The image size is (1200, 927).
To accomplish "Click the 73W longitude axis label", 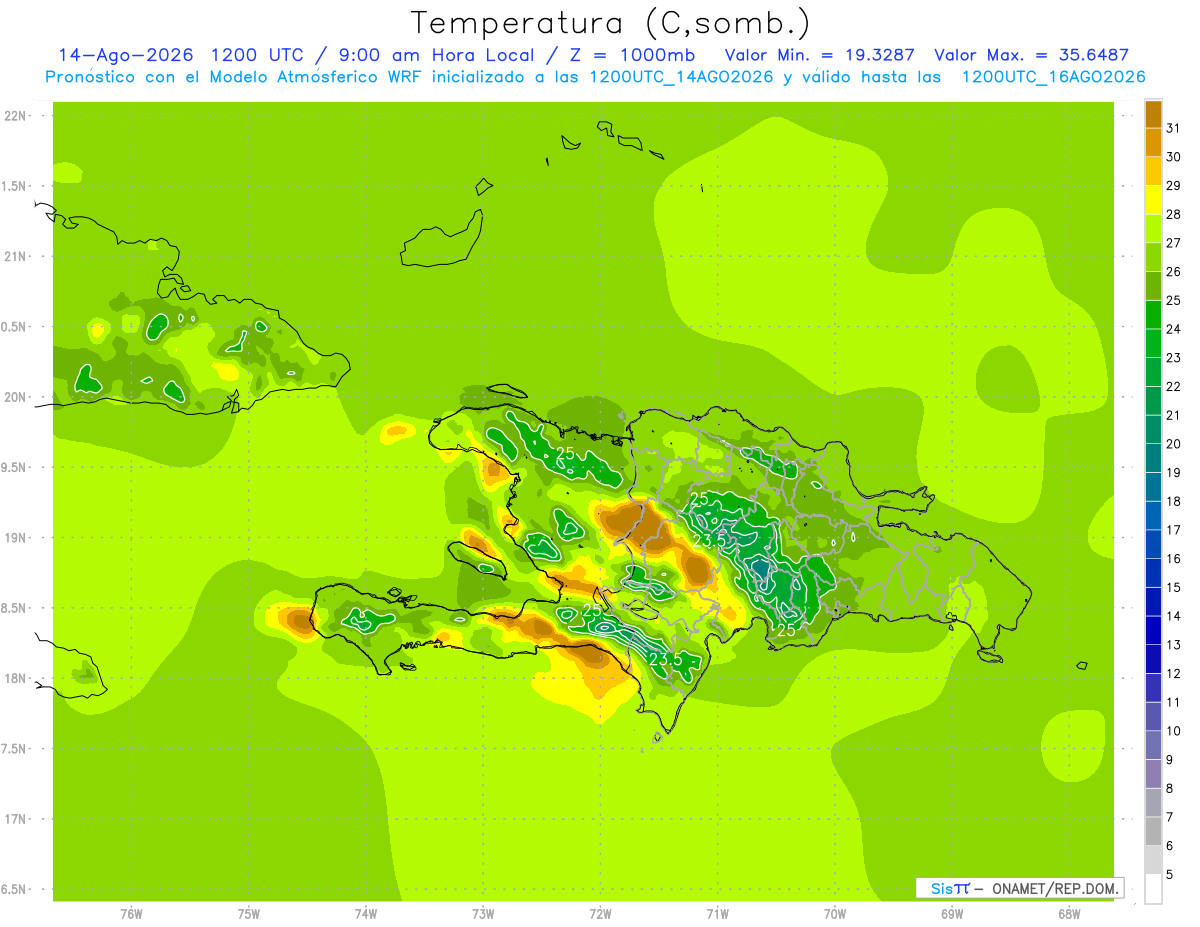I will click(483, 914).
